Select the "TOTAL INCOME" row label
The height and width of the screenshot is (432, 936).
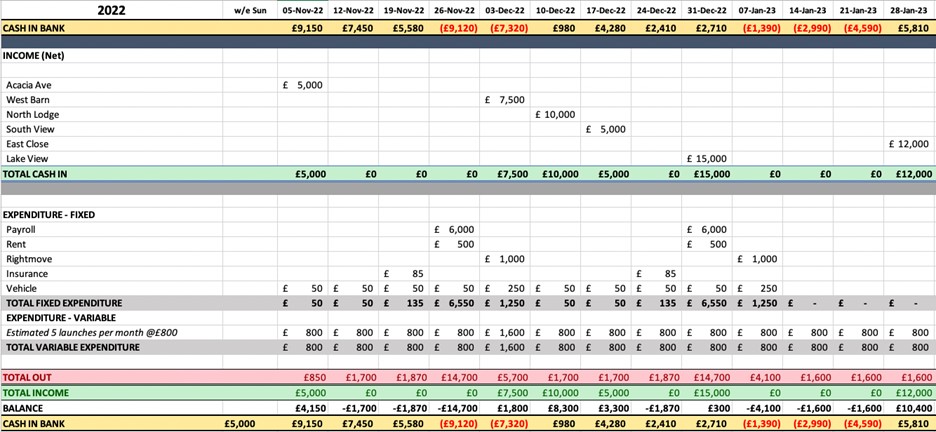(x=36, y=393)
